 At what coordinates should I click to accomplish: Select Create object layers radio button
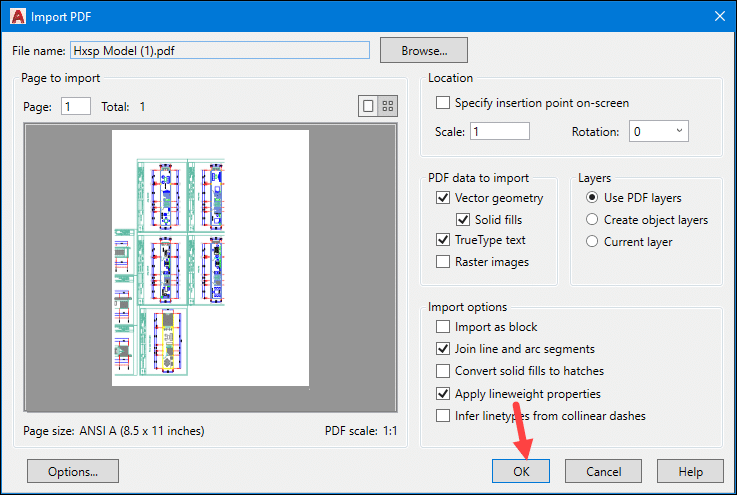pos(593,220)
